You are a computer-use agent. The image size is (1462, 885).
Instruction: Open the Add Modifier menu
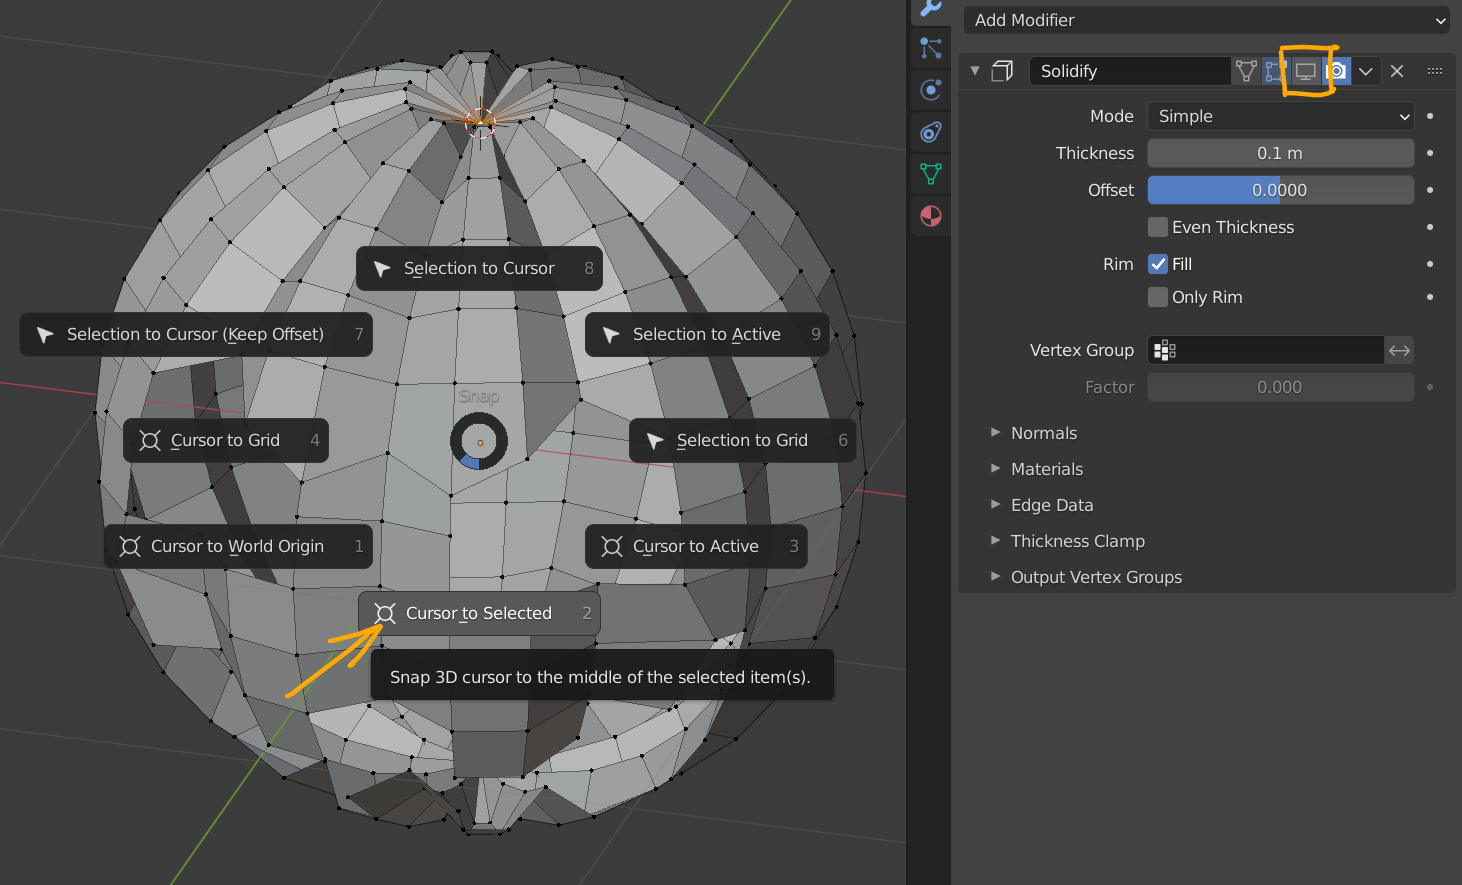[1205, 20]
